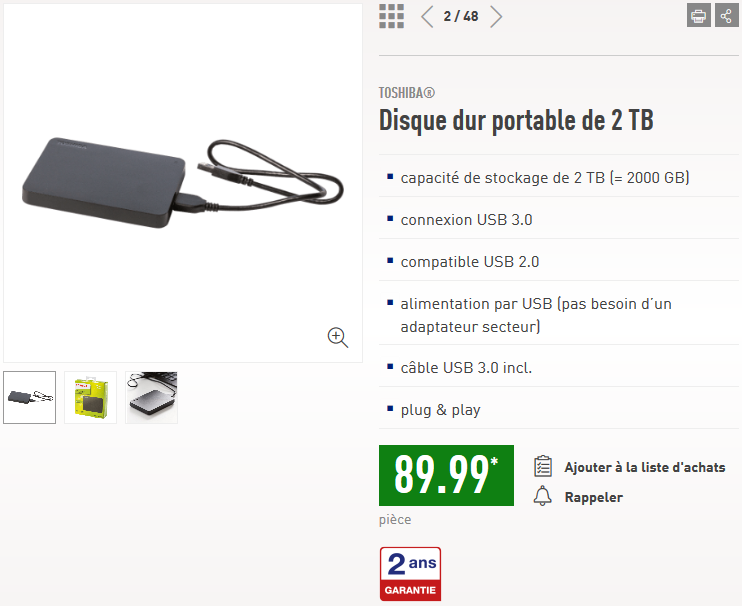Click 'Ajouter à la liste d'achats' link
This screenshot has height=606, width=742.
click(645, 467)
